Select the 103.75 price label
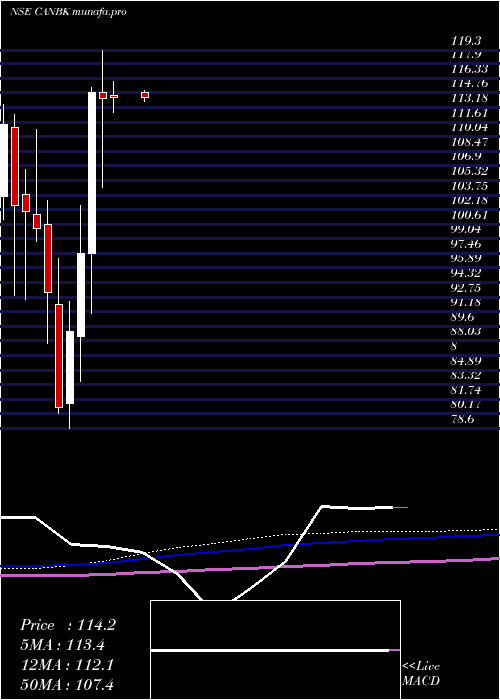The width and height of the screenshot is (500, 700). pyautogui.click(x=470, y=186)
